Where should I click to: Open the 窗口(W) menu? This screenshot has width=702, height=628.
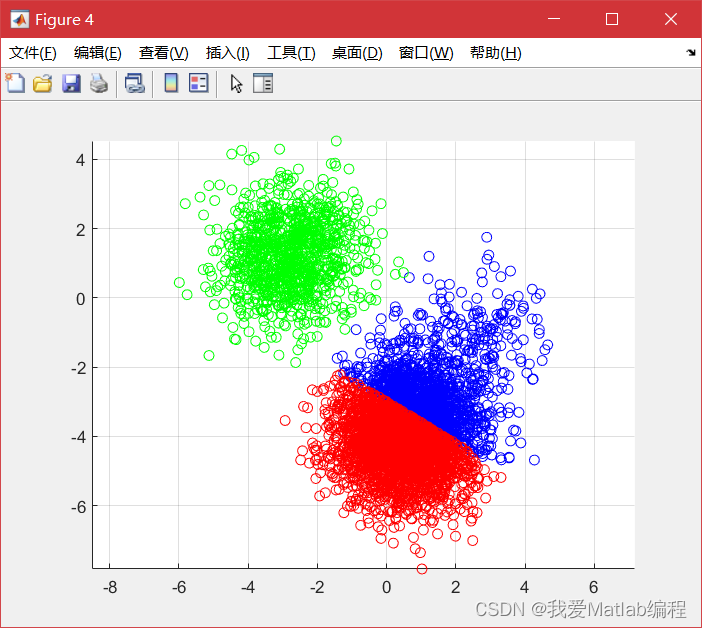coord(426,53)
